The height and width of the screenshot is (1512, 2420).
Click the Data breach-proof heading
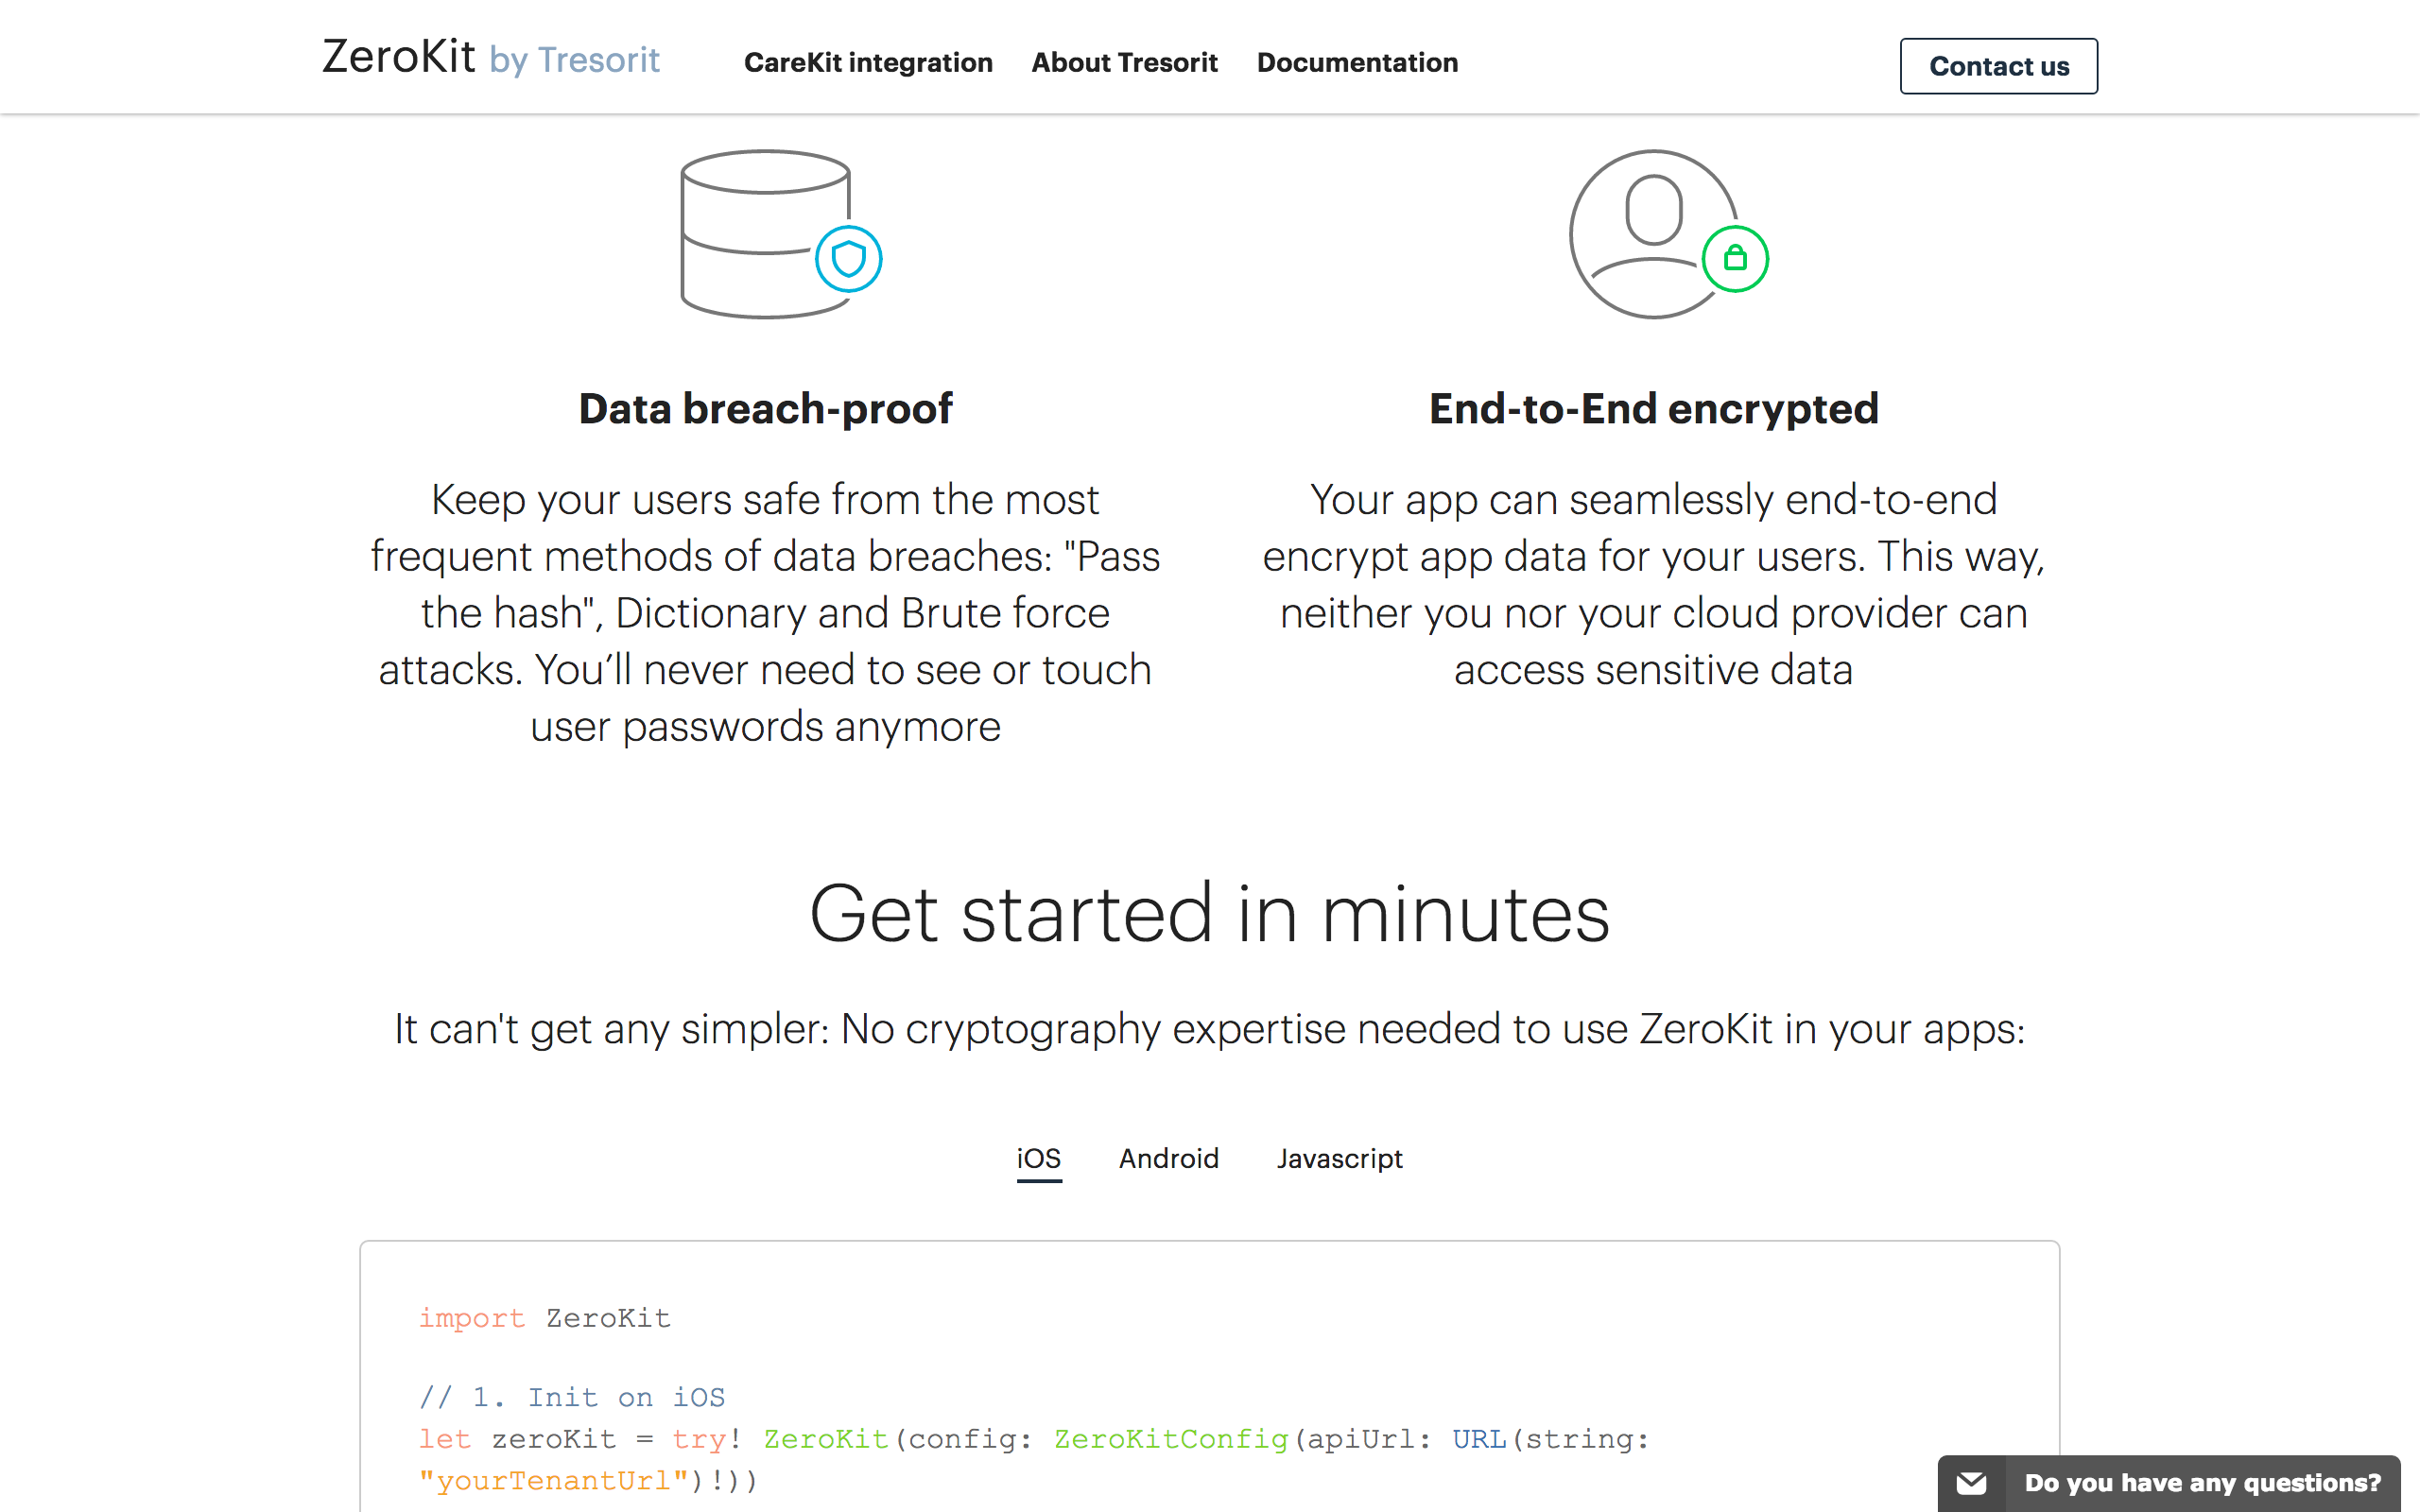(x=765, y=408)
